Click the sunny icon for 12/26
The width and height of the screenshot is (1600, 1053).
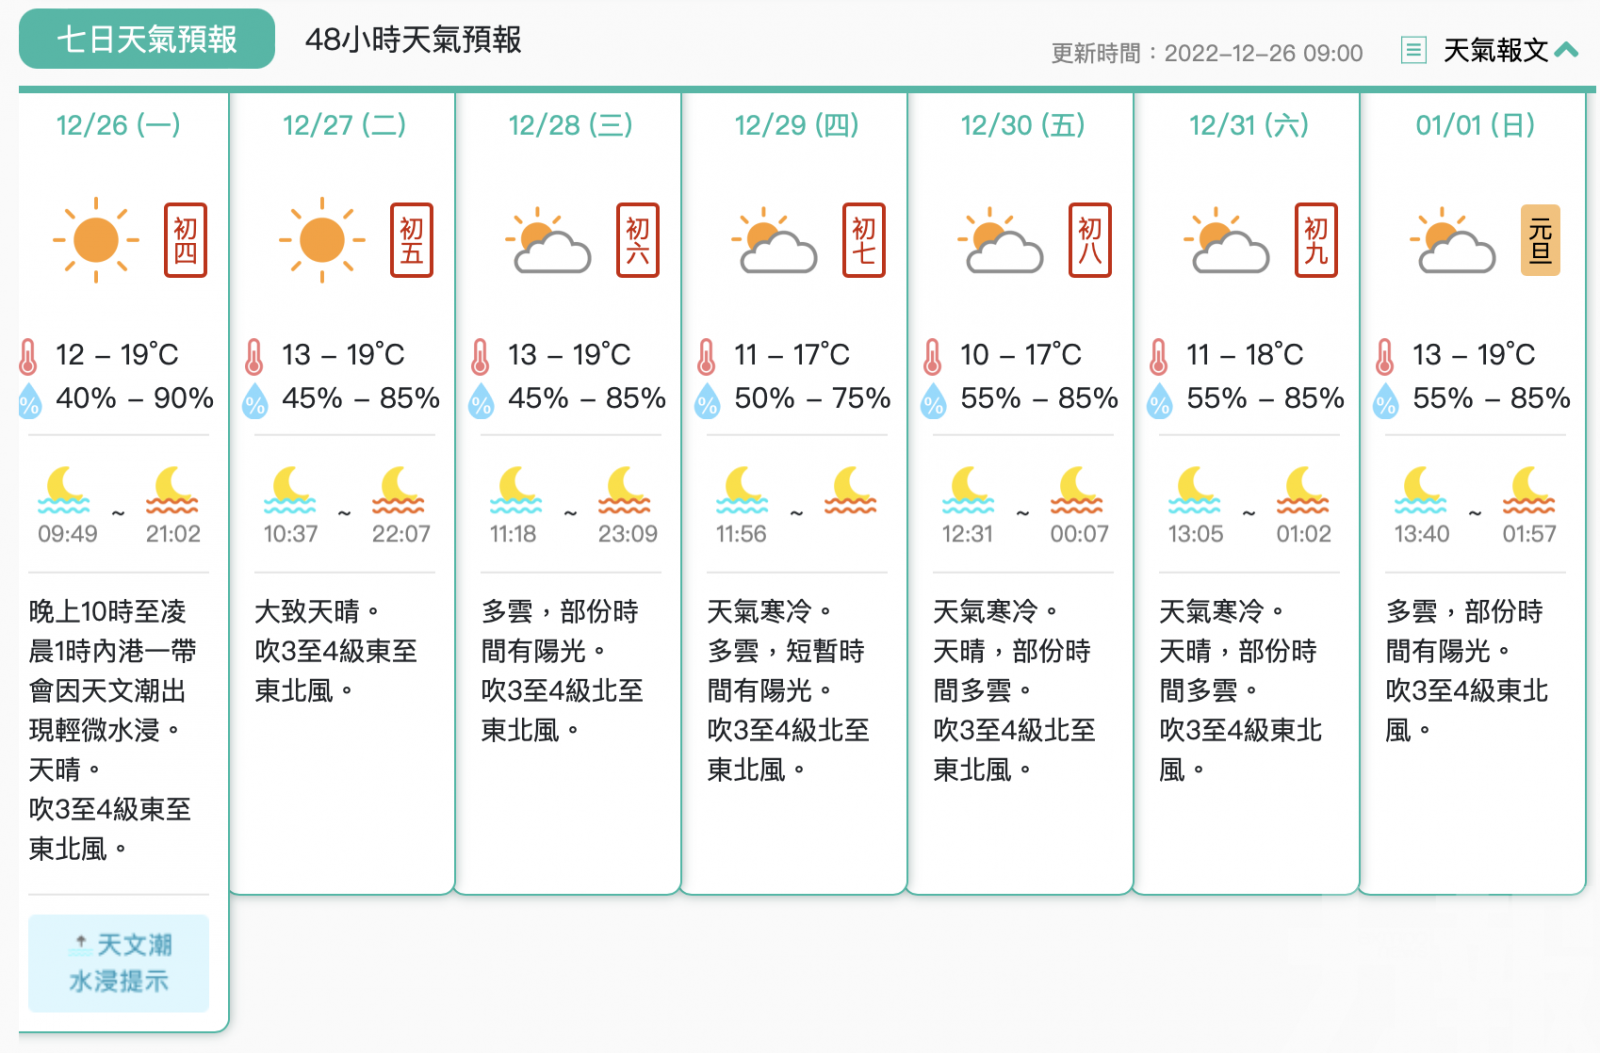(x=96, y=240)
